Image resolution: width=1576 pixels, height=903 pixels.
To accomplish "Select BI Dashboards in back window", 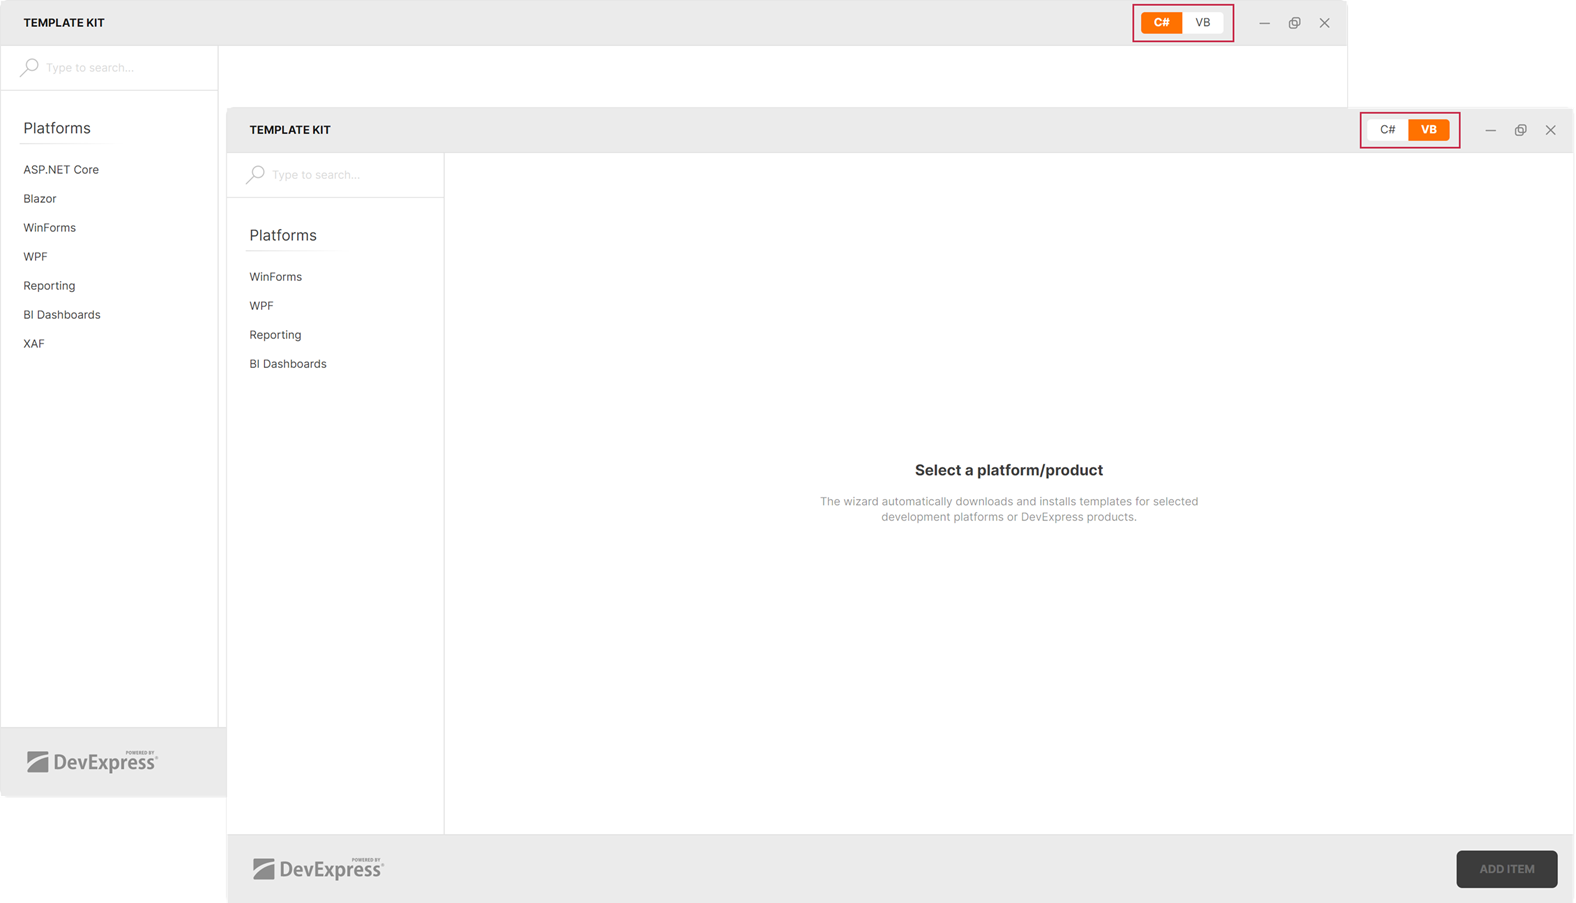I will (x=62, y=314).
